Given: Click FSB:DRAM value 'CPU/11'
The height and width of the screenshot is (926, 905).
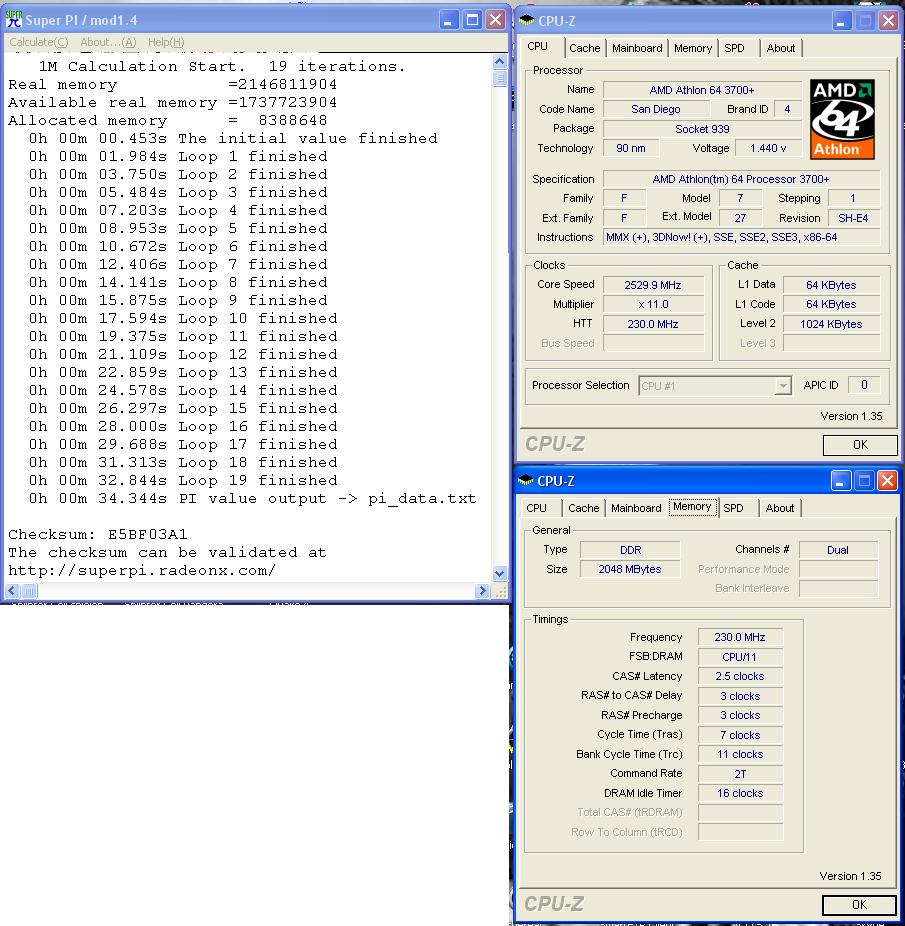Looking at the screenshot, I should 740,657.
